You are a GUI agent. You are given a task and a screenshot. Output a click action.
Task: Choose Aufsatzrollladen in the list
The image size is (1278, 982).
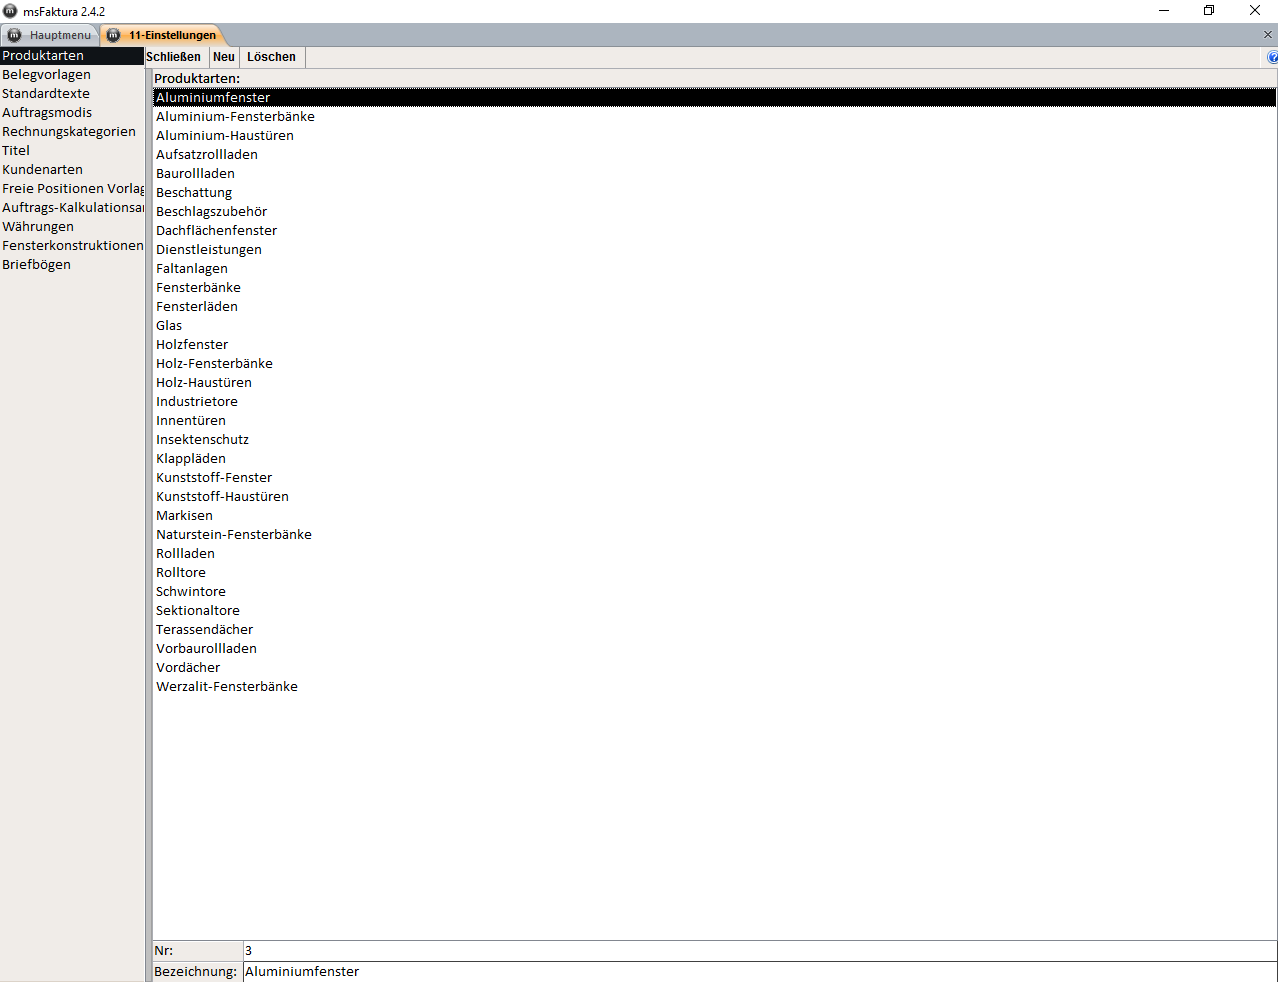(x=715, y=155)
